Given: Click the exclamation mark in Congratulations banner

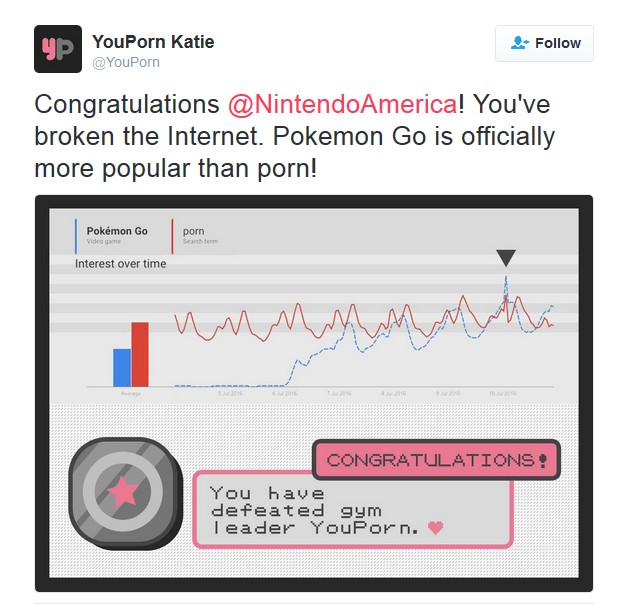Looking at the screenshot, I should [543, 461].
